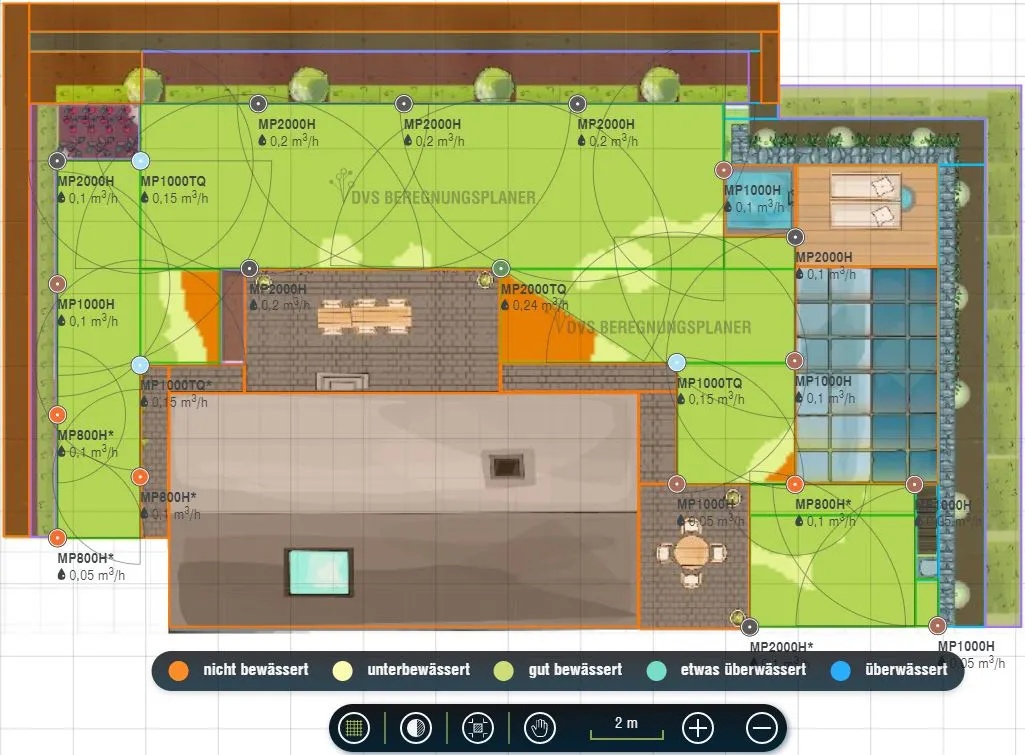Click the center plan view icon
This screenshot has height=755, width=1025.
click(477, 728)
